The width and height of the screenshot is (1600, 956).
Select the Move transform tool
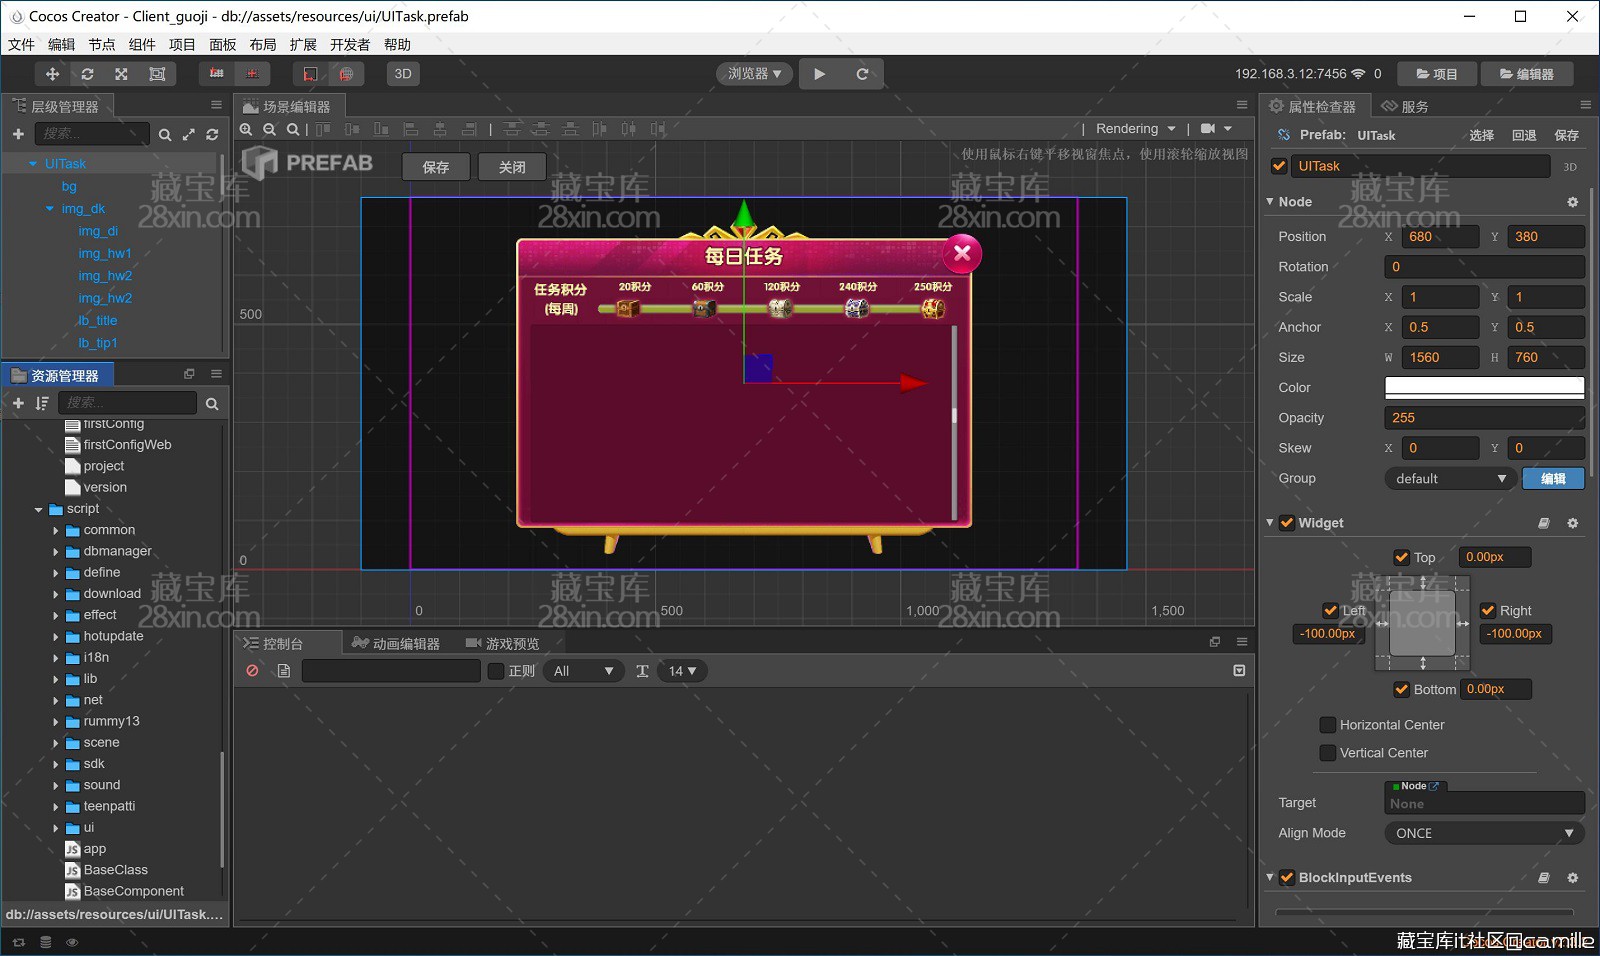tap(52, 74)
